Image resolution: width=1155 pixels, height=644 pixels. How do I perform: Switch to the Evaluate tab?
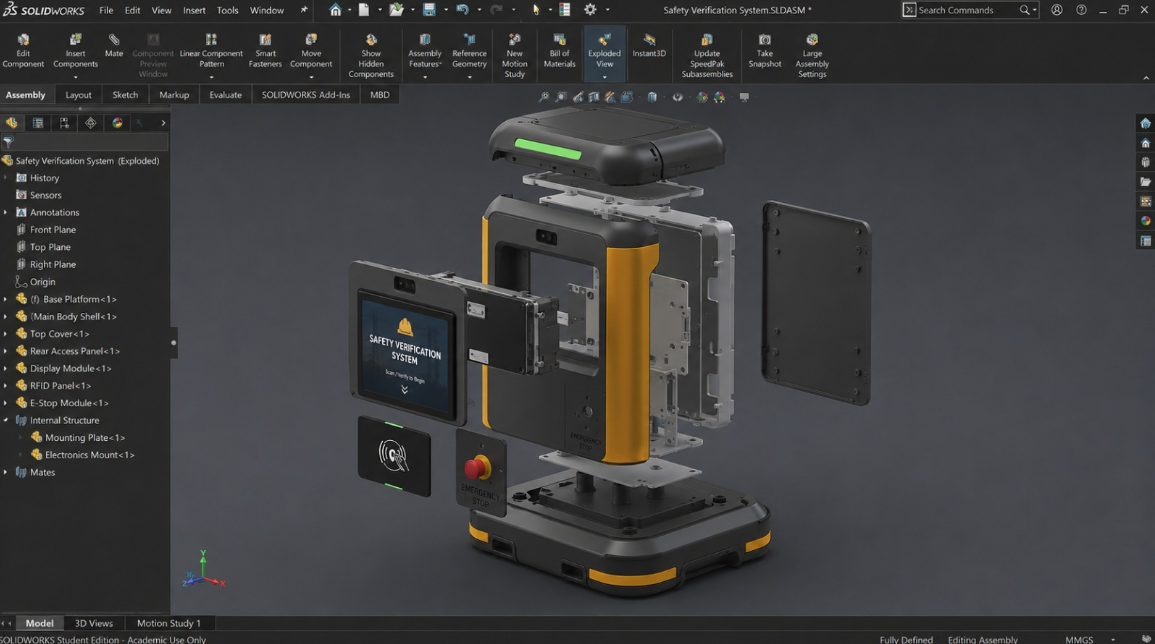click(x=225, y=94)
